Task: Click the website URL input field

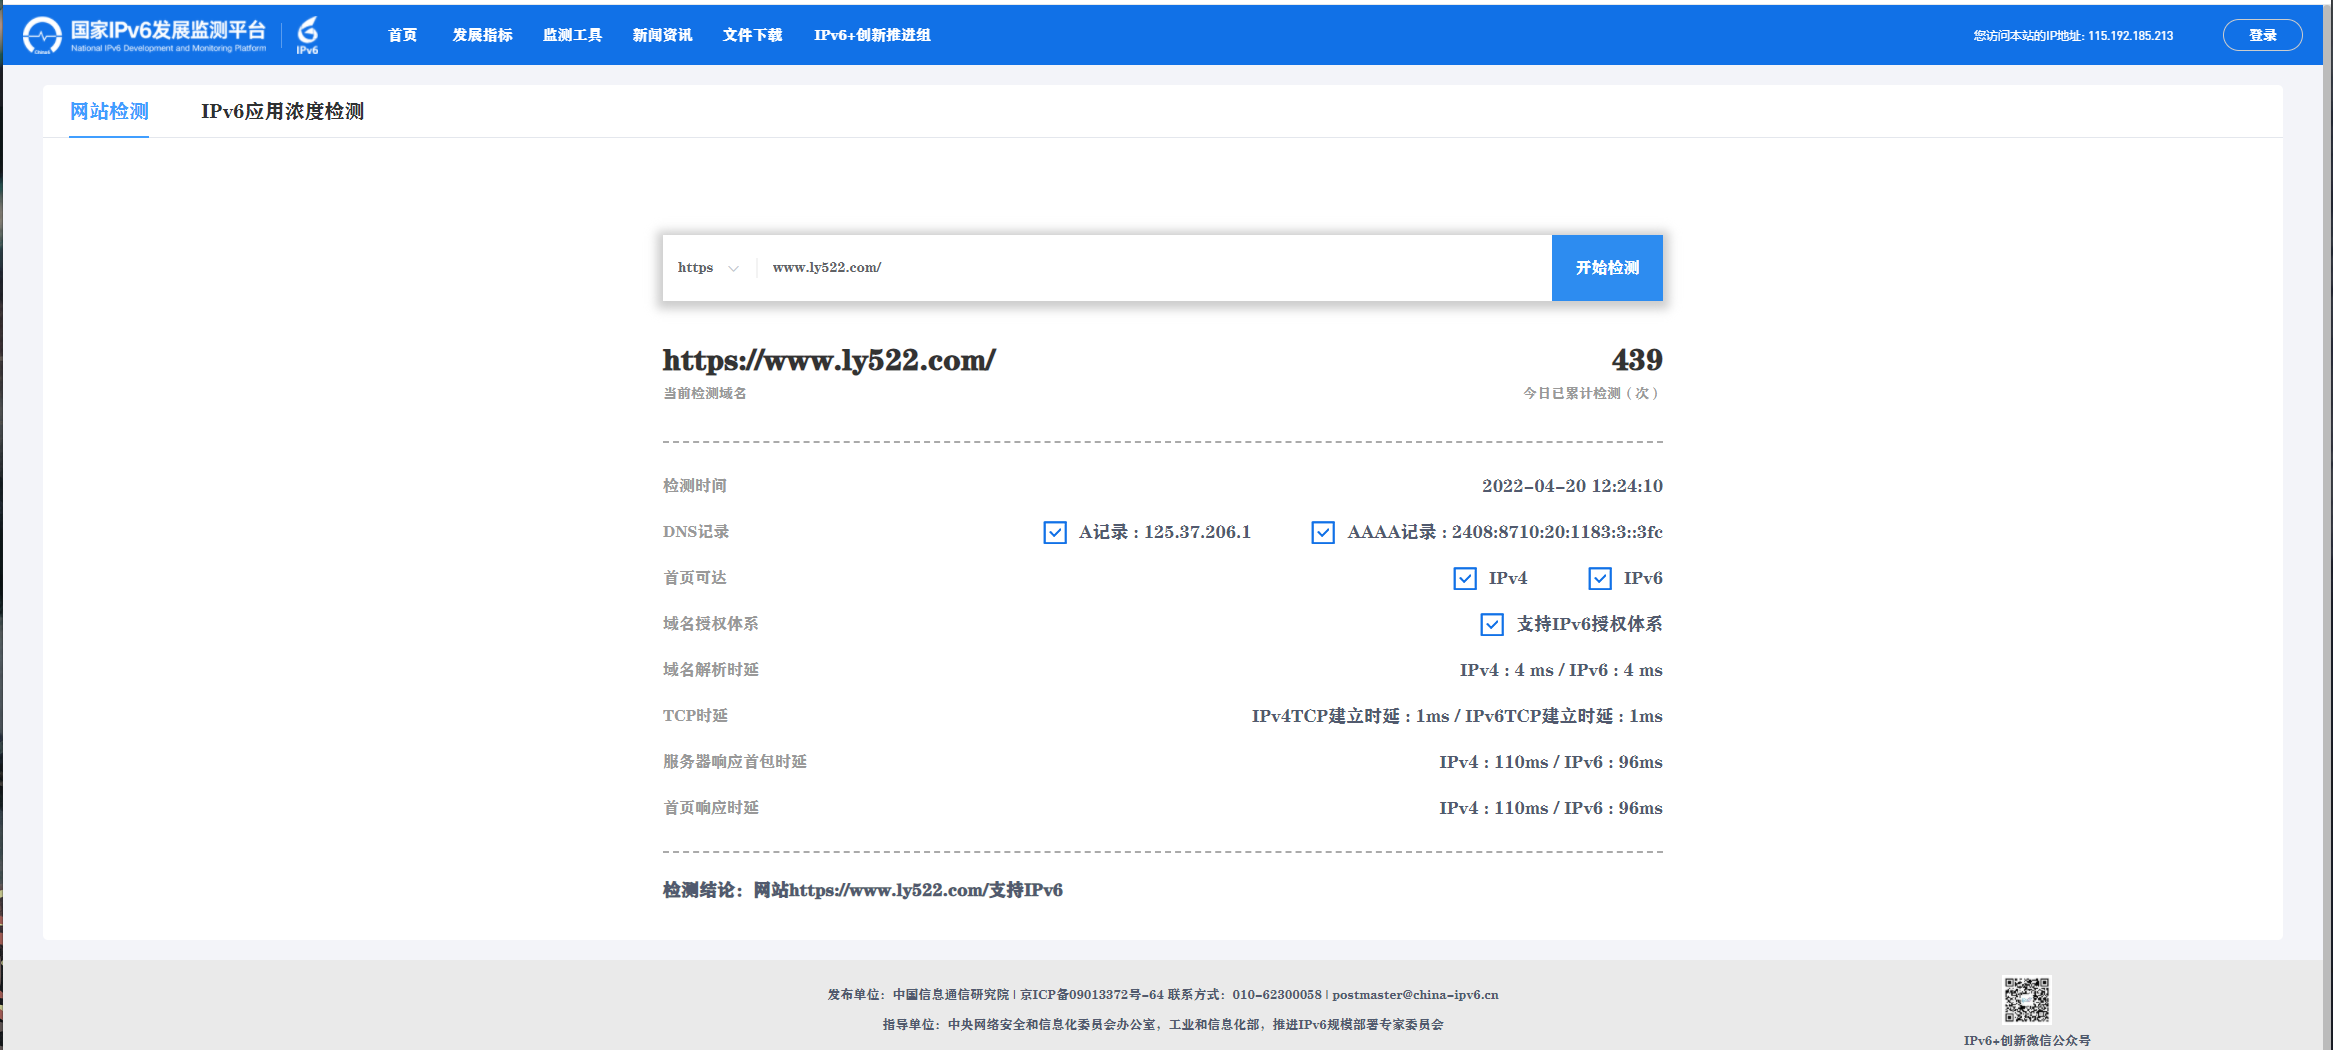Action: pyautogui.click(x=1100, y=267)
